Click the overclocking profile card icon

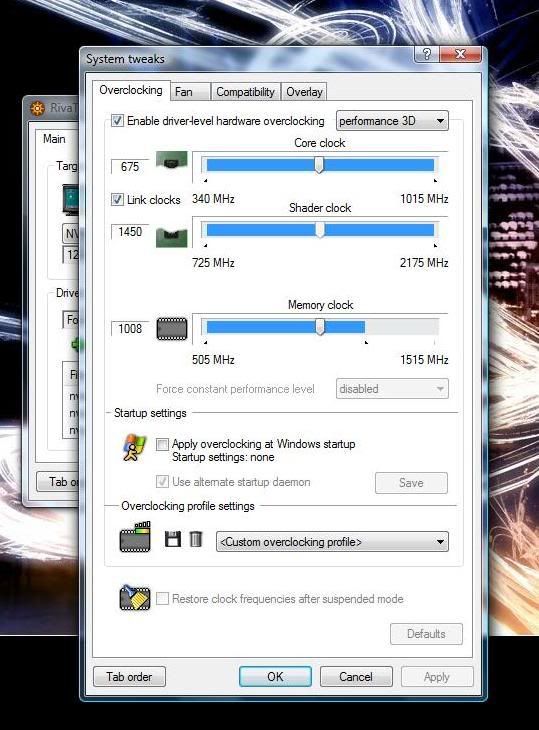pos(135,537)
